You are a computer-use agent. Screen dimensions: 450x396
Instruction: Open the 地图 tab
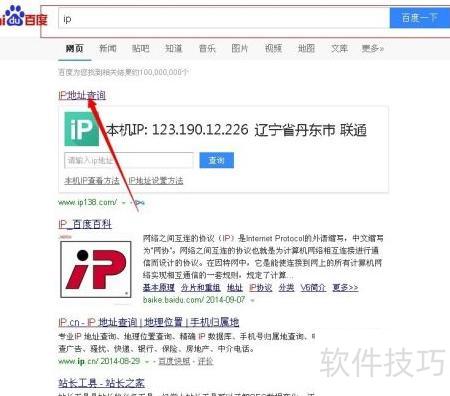tap(306, 48)
